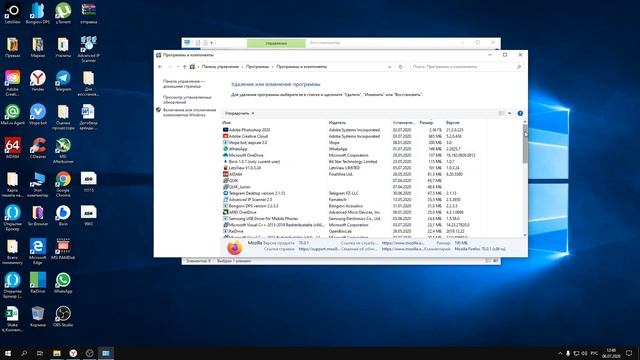Select the Bixin desktop icon

click(x=63, y=216)
